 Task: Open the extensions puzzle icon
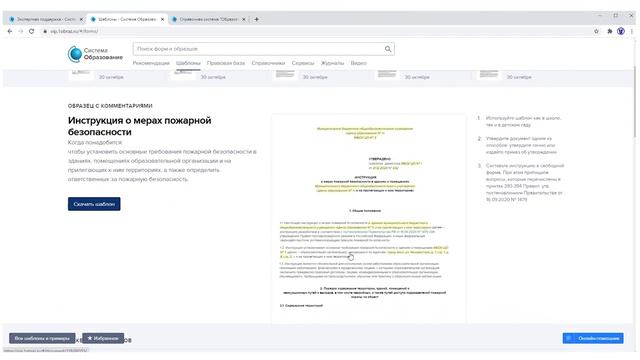tap(610, 31)
